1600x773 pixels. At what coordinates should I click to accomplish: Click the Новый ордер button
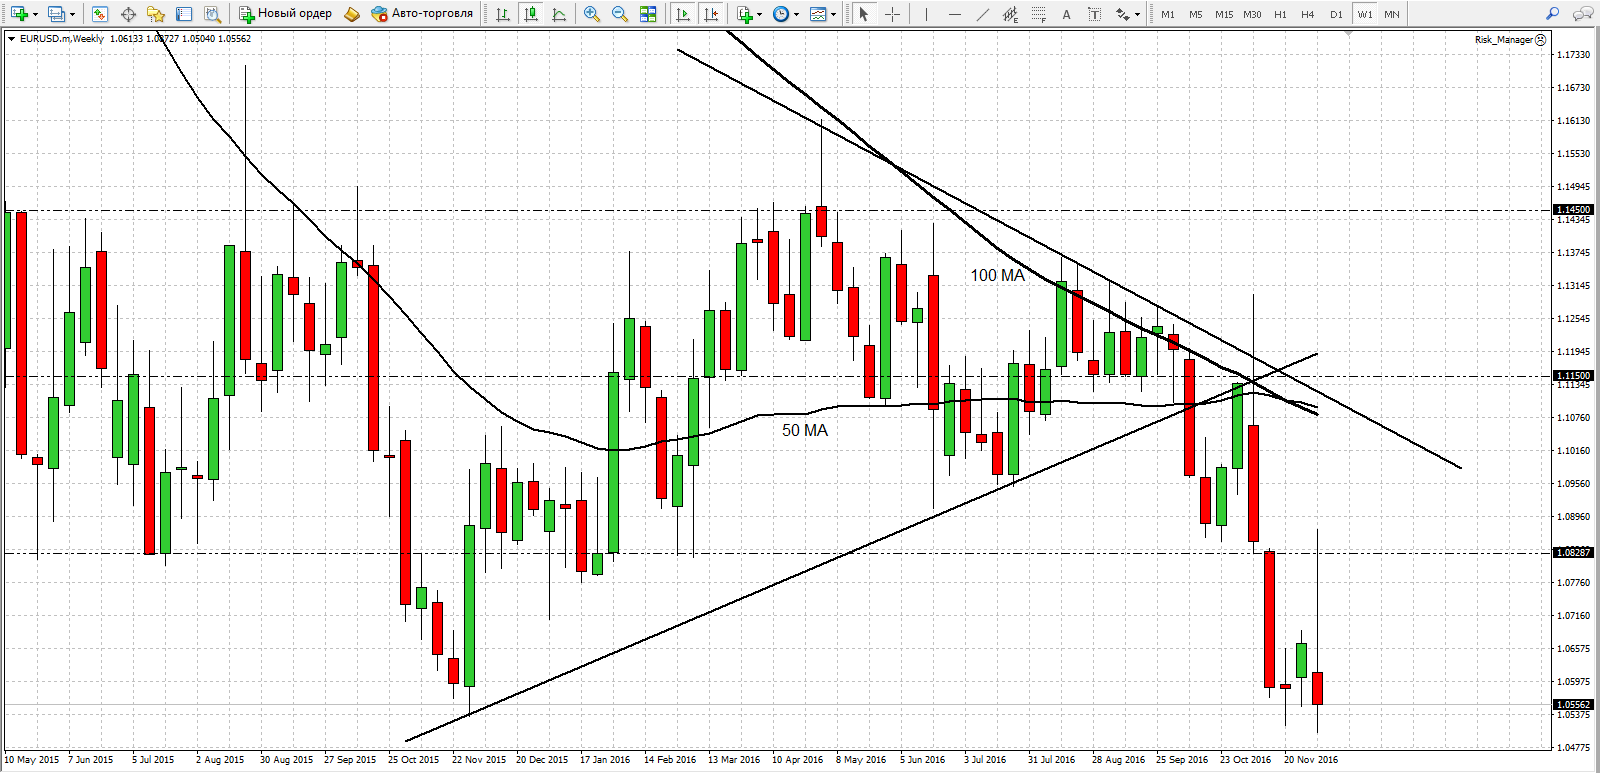pyautogui.click(x=285, y=14)
